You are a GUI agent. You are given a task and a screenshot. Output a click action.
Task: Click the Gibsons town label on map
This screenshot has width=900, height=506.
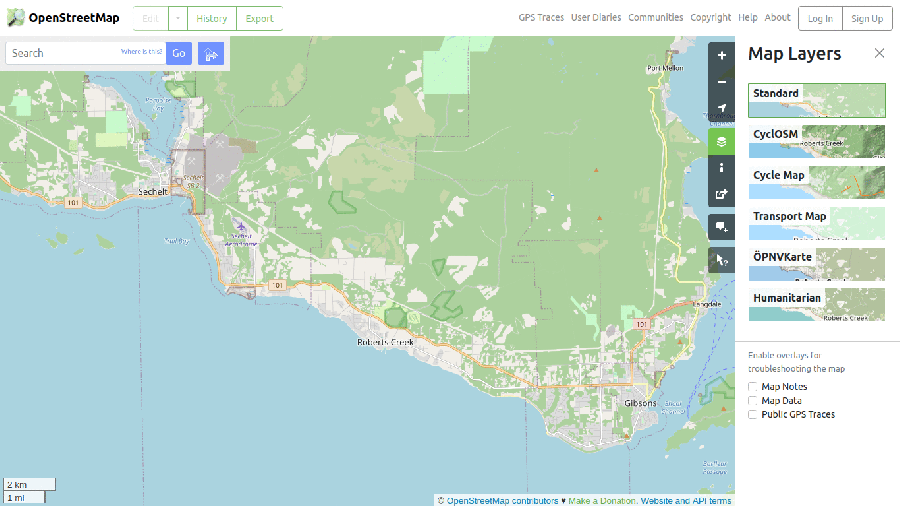tap(640, 403)
